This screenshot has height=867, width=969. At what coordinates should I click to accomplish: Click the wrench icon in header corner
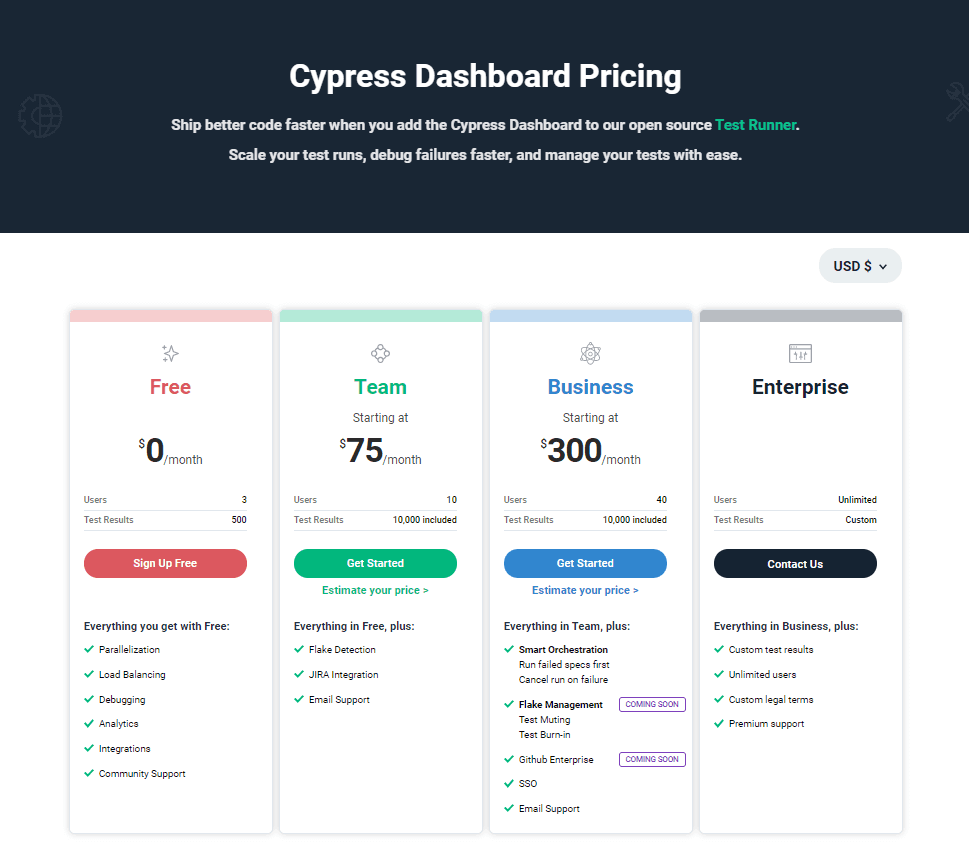pos(956,102)
